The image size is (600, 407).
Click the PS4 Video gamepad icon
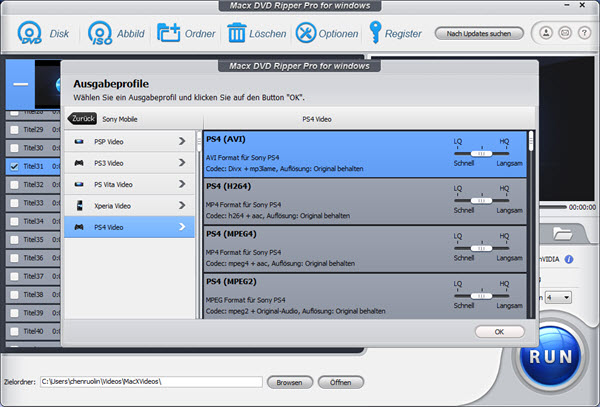click(x=79, y=227)
